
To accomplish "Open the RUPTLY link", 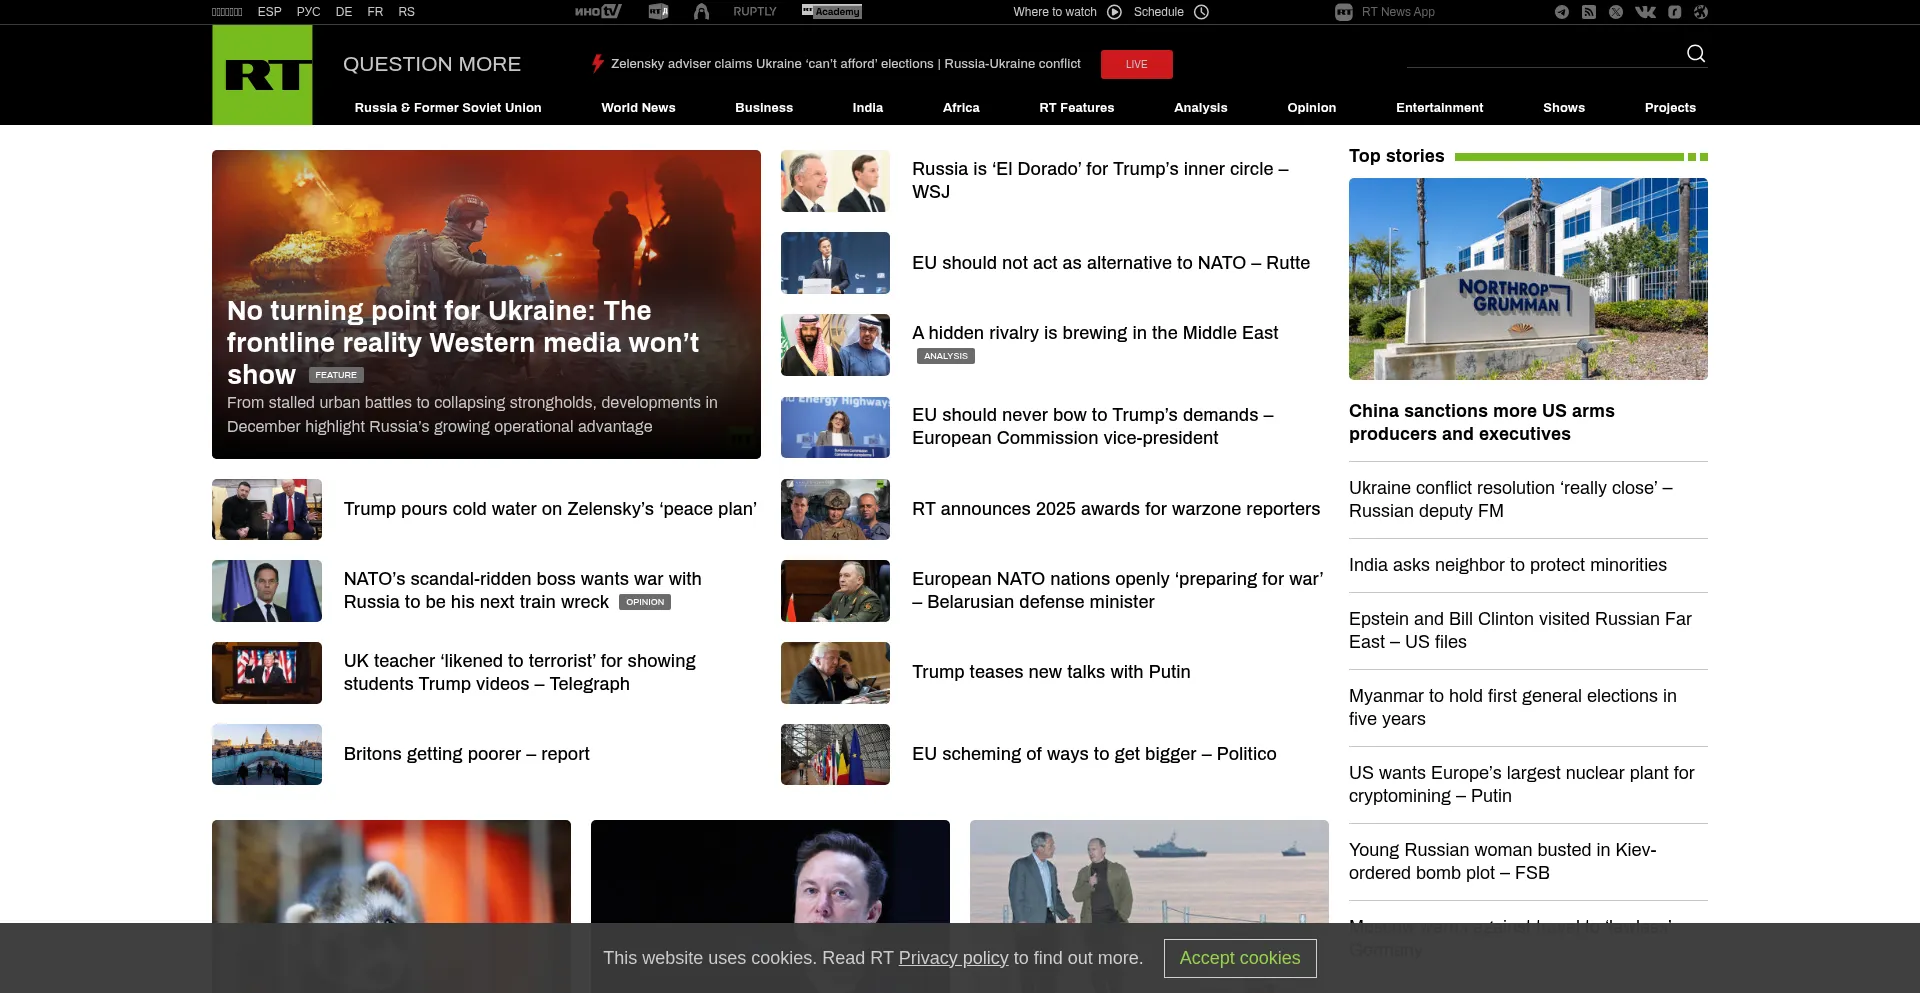I will tap(754, 12).
